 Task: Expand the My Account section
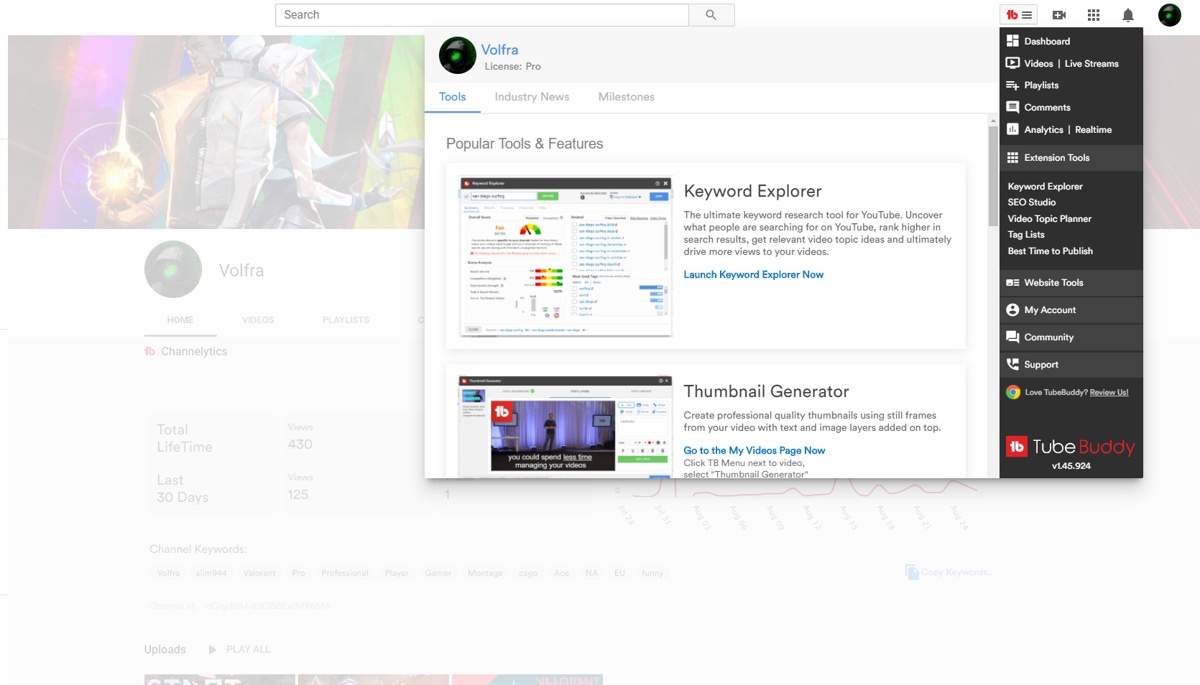1049,310
